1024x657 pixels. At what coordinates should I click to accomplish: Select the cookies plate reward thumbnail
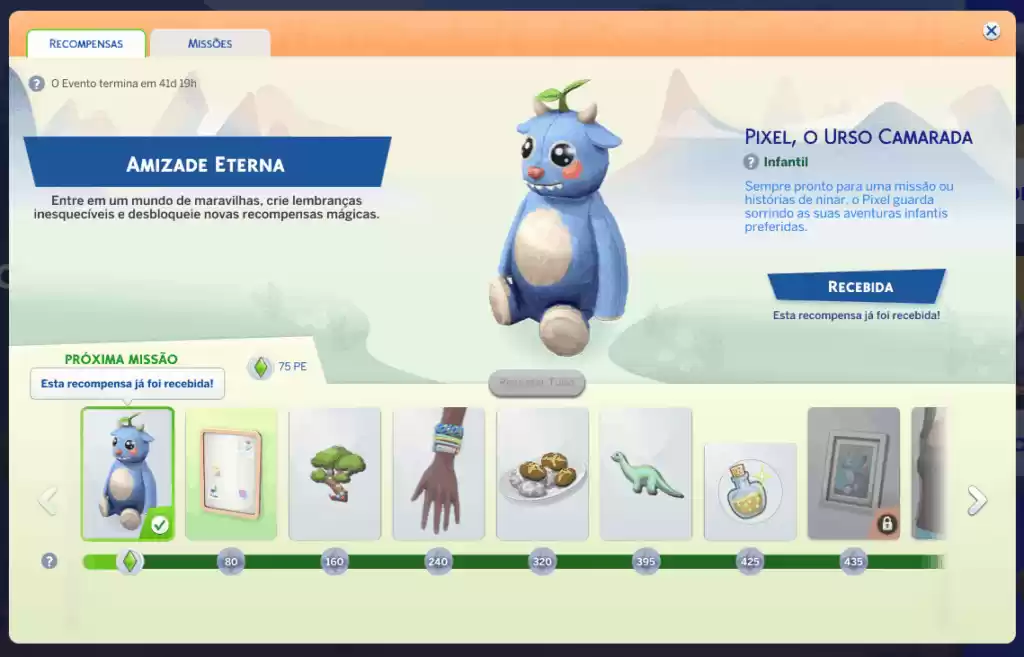coord(542,473)
